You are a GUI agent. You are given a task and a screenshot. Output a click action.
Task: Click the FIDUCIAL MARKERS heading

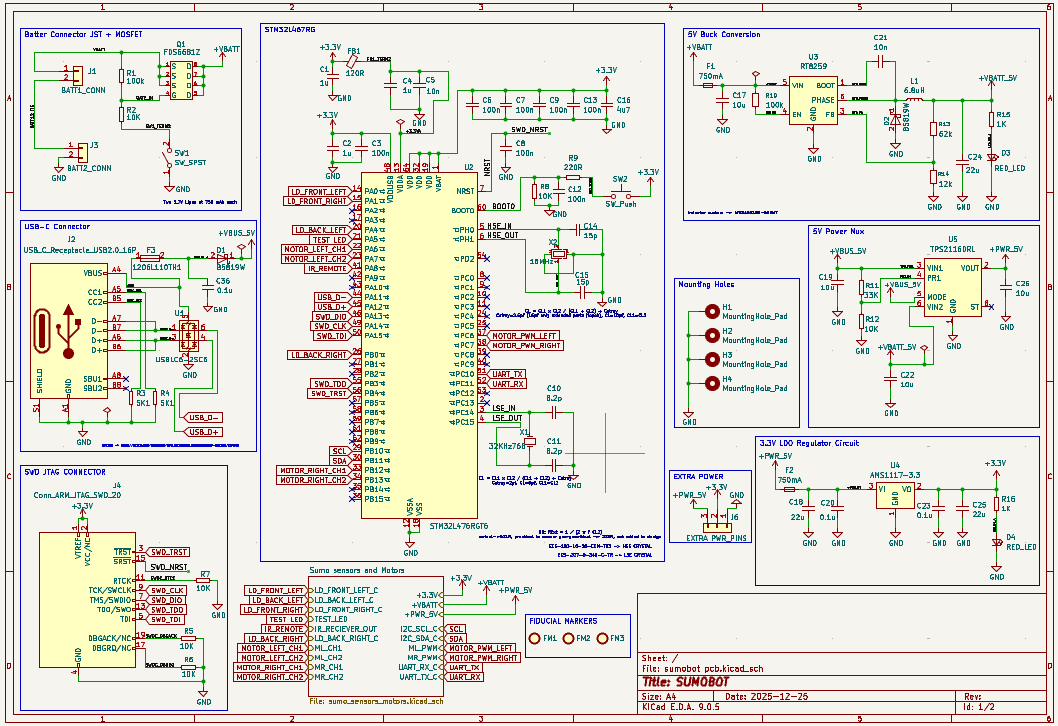(563, 621)
